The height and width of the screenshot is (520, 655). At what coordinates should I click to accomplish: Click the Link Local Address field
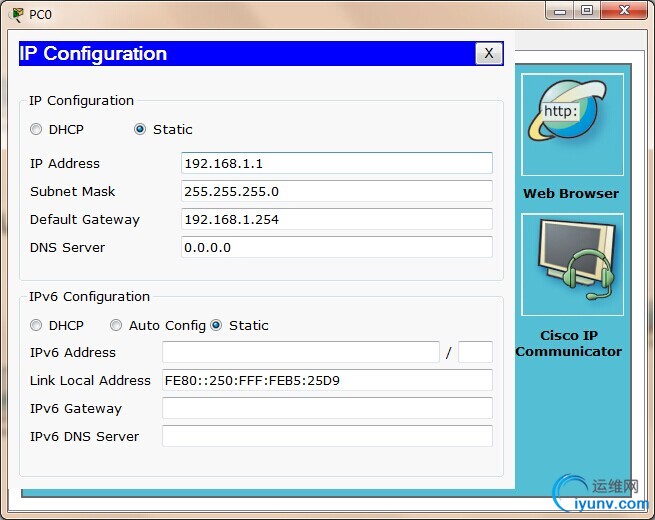(328, 380)
